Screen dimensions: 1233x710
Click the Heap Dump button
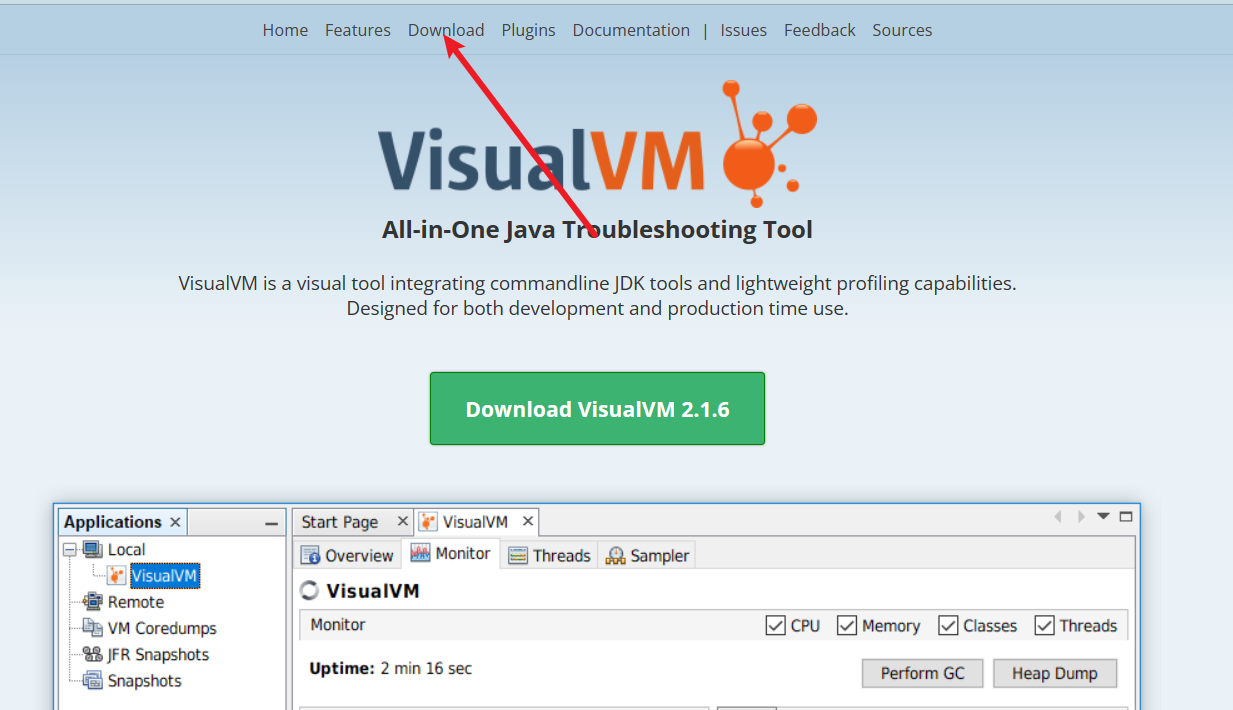point(1055,673)
